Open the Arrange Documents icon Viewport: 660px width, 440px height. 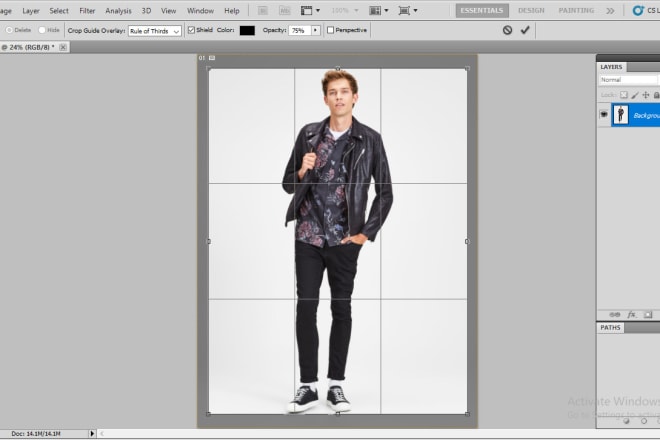click(x=375, y=11)
